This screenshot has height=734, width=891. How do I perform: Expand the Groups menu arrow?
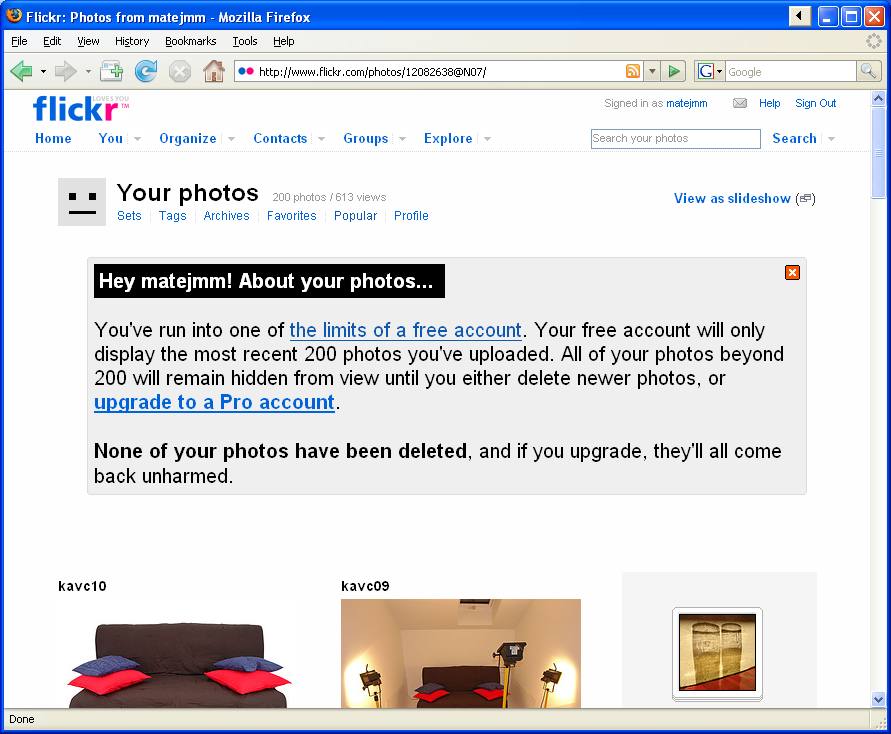tap(402, 139)
